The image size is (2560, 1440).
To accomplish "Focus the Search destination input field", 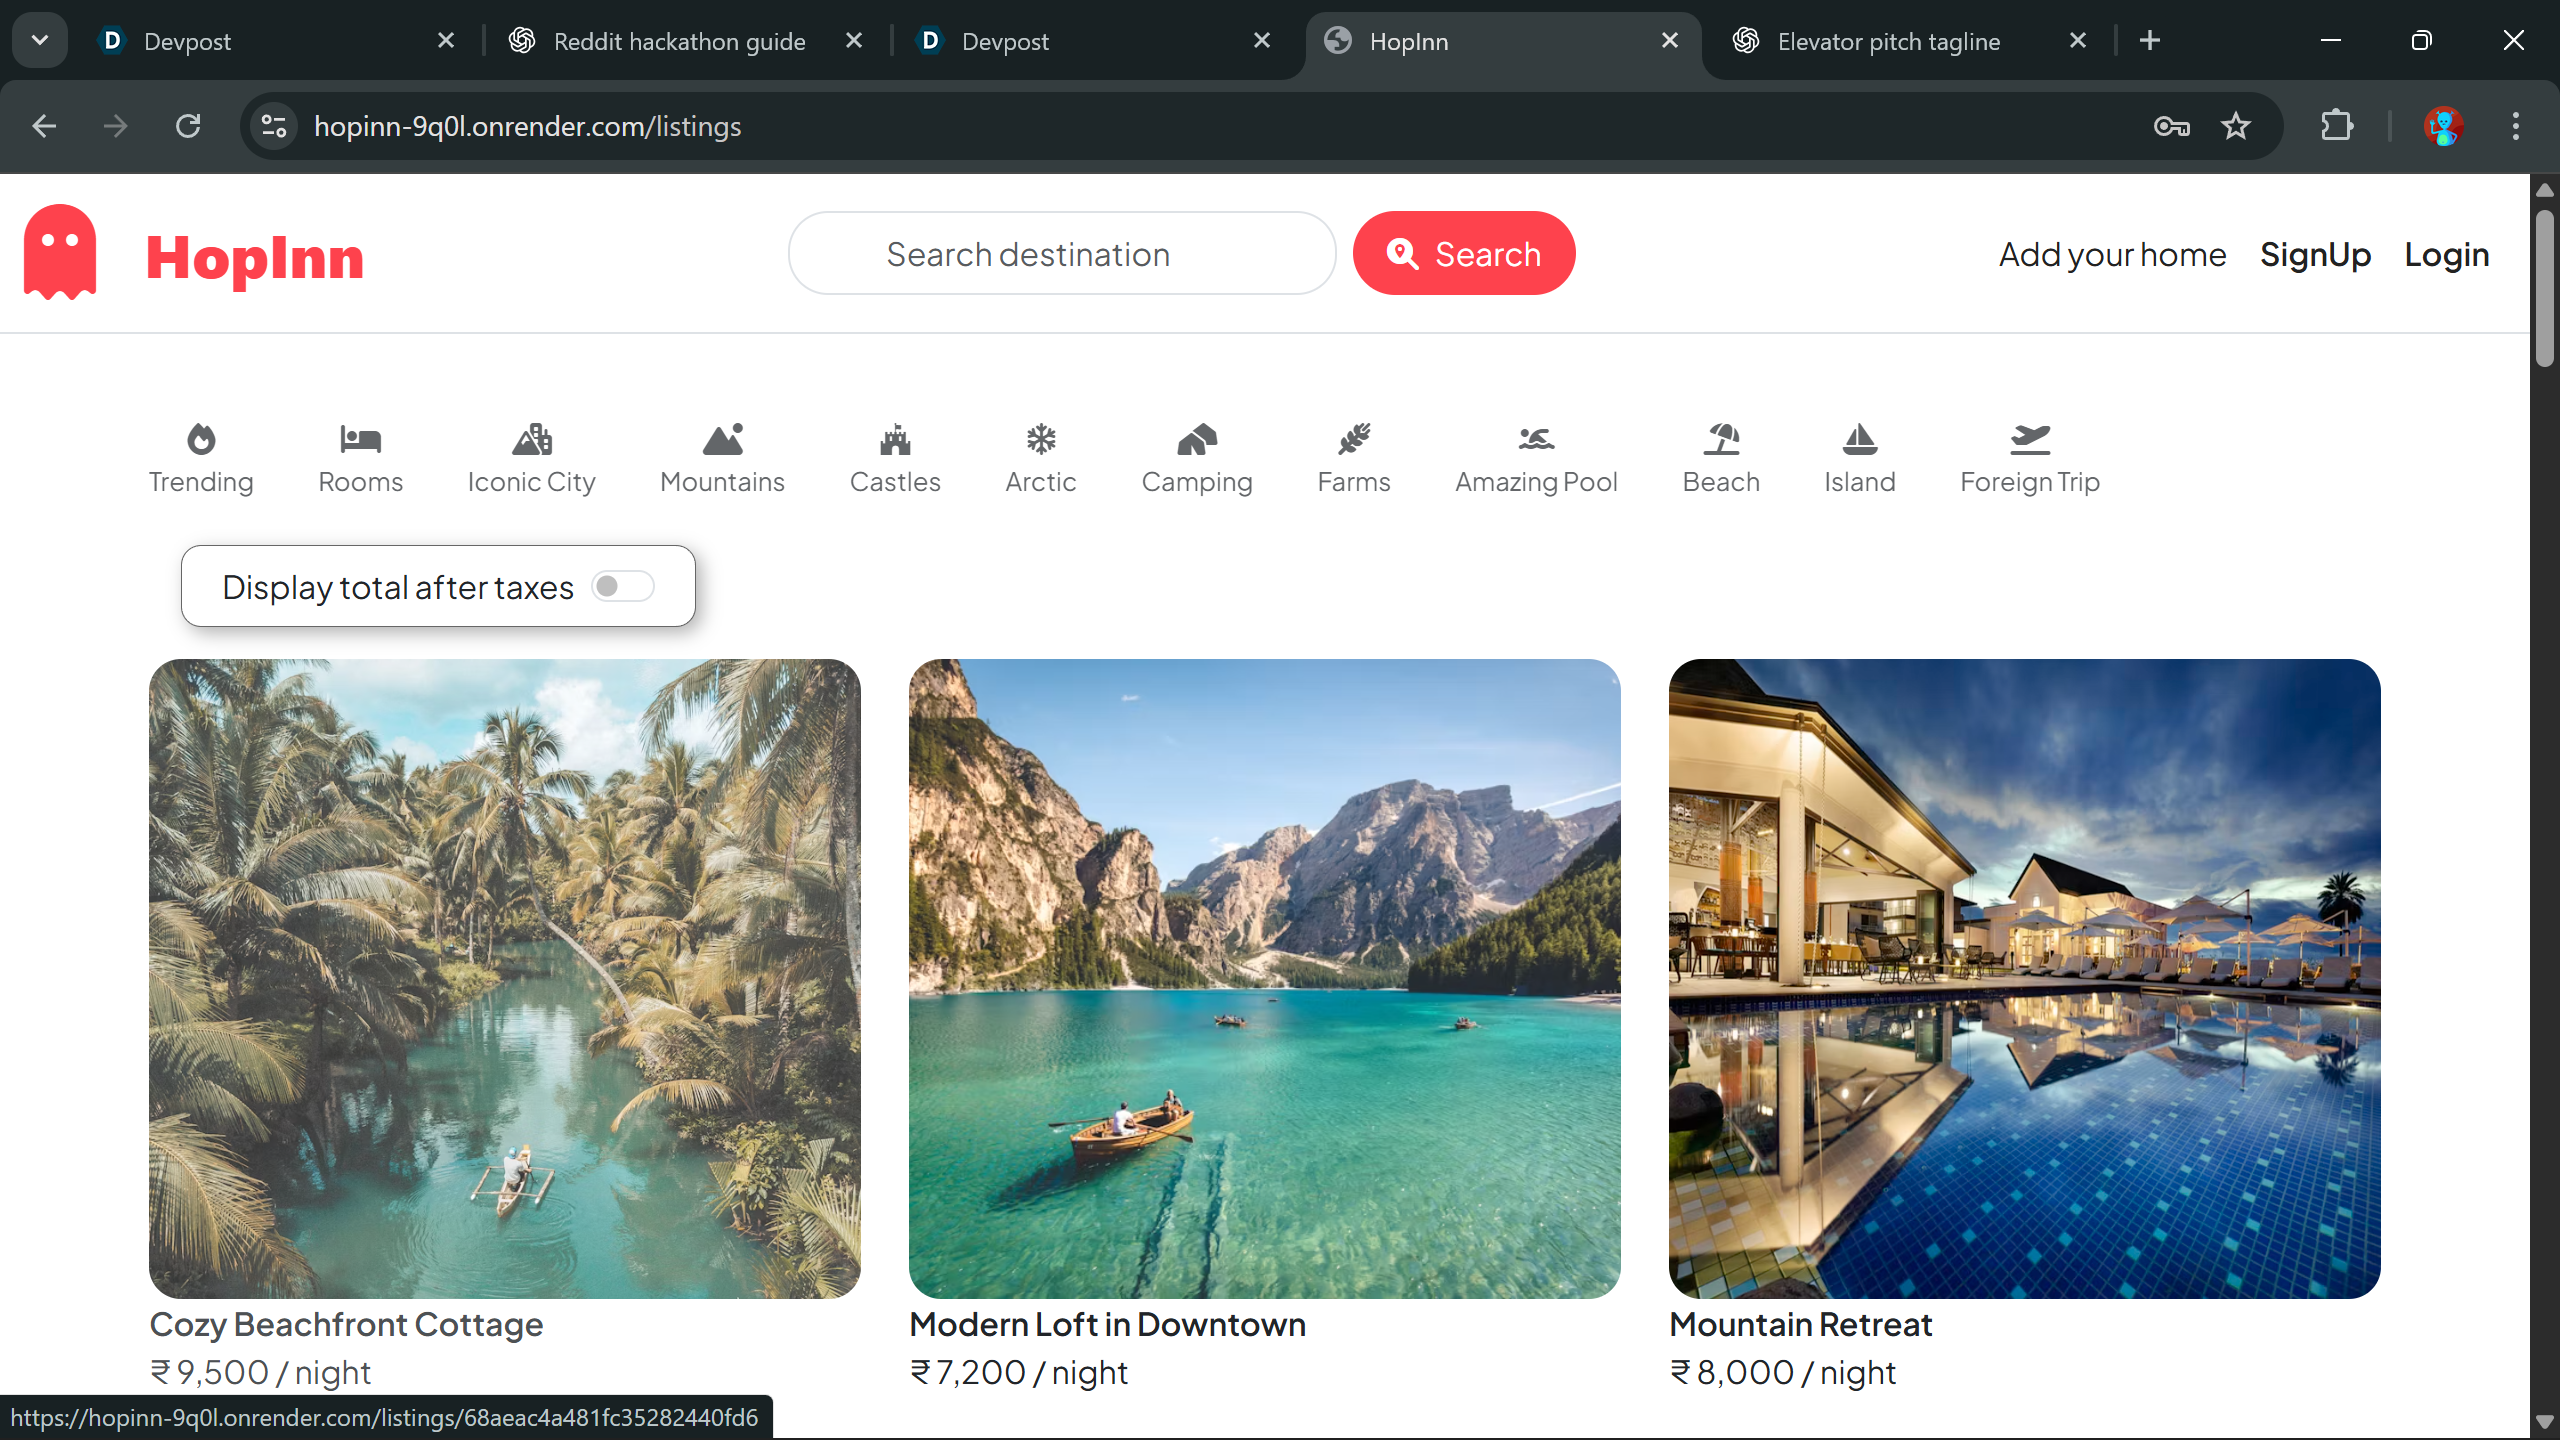I will [1062, 254].
